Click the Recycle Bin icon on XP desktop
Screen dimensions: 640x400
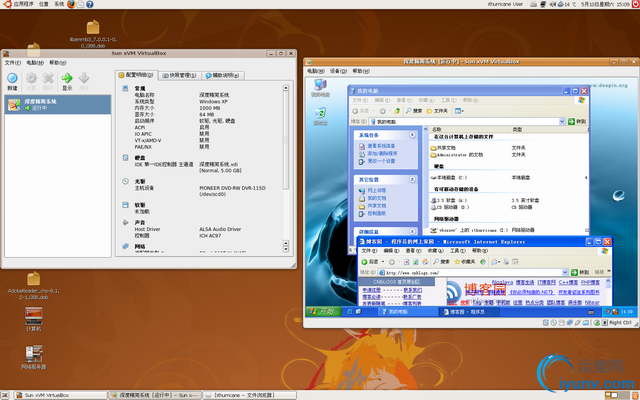(320, 116)
